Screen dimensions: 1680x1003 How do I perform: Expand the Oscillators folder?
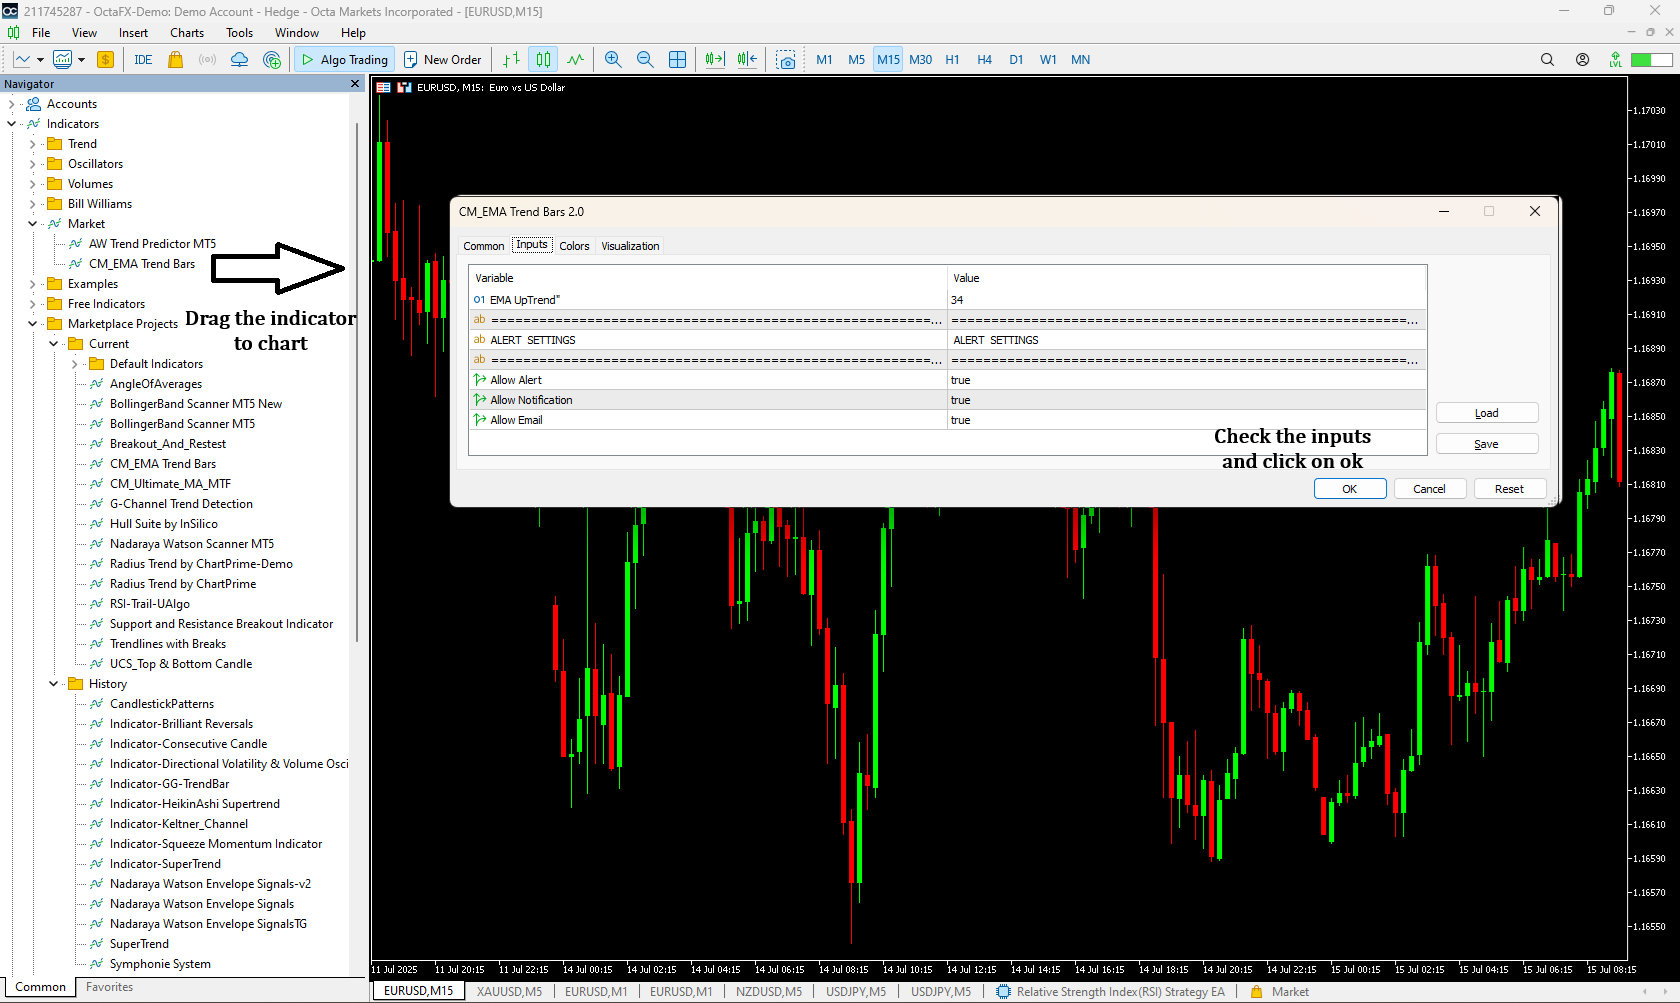click(33, 164)
